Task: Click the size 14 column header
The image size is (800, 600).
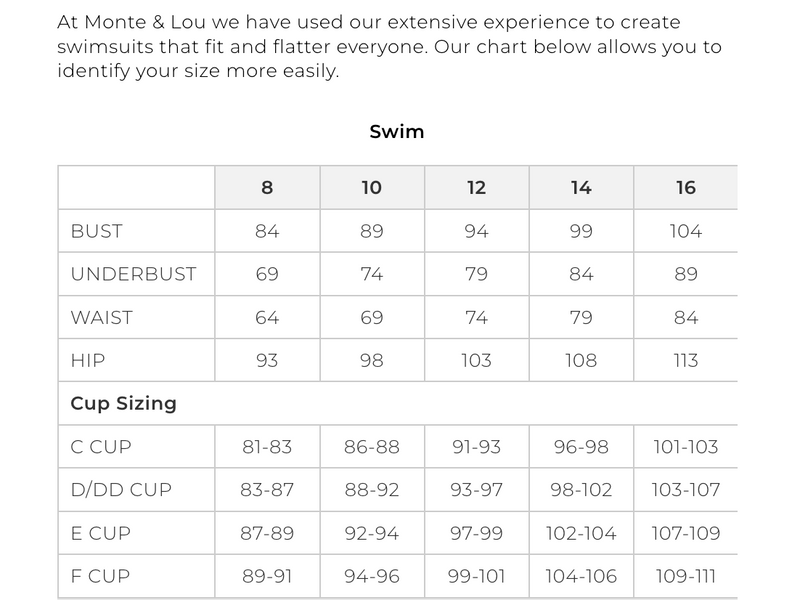Action: coord(581,188)
